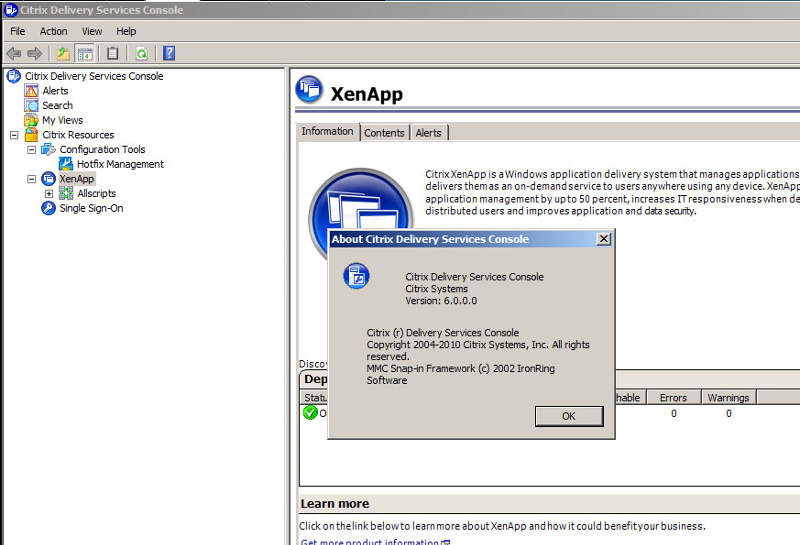The image size is (800, 545).
Task: Click the Up one level toolbar icon
Action: pos(63,53)
